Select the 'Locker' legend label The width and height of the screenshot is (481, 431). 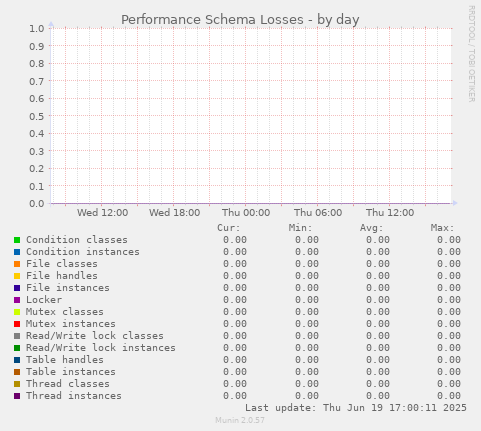pyautogui.click(x=44, y=300)
